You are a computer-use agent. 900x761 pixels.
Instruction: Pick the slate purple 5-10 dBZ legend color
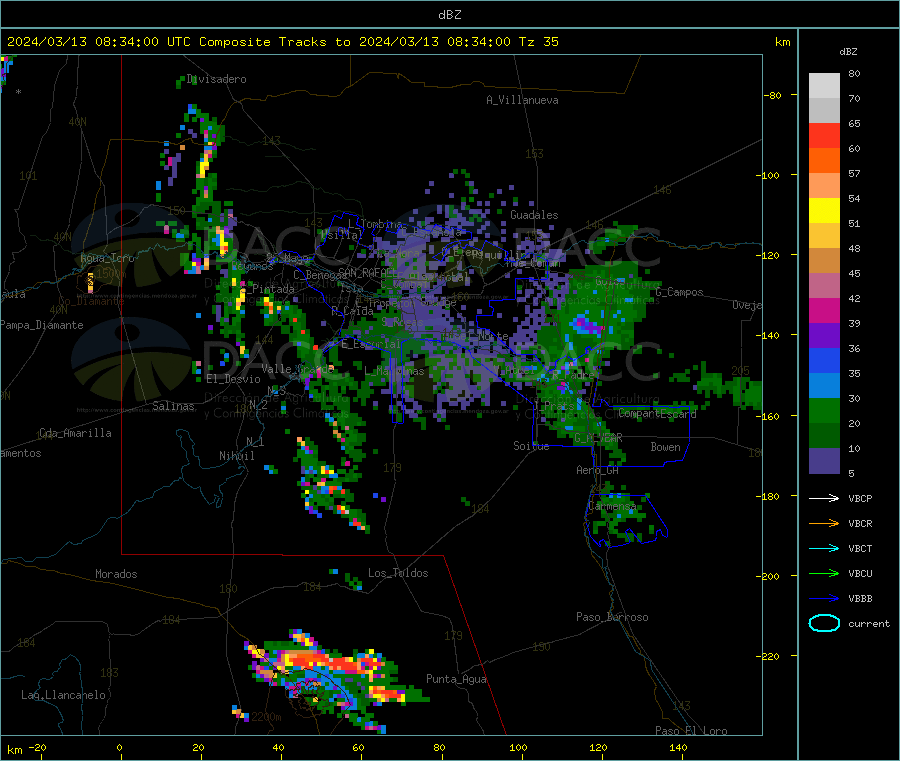click(x=824, y=460)
